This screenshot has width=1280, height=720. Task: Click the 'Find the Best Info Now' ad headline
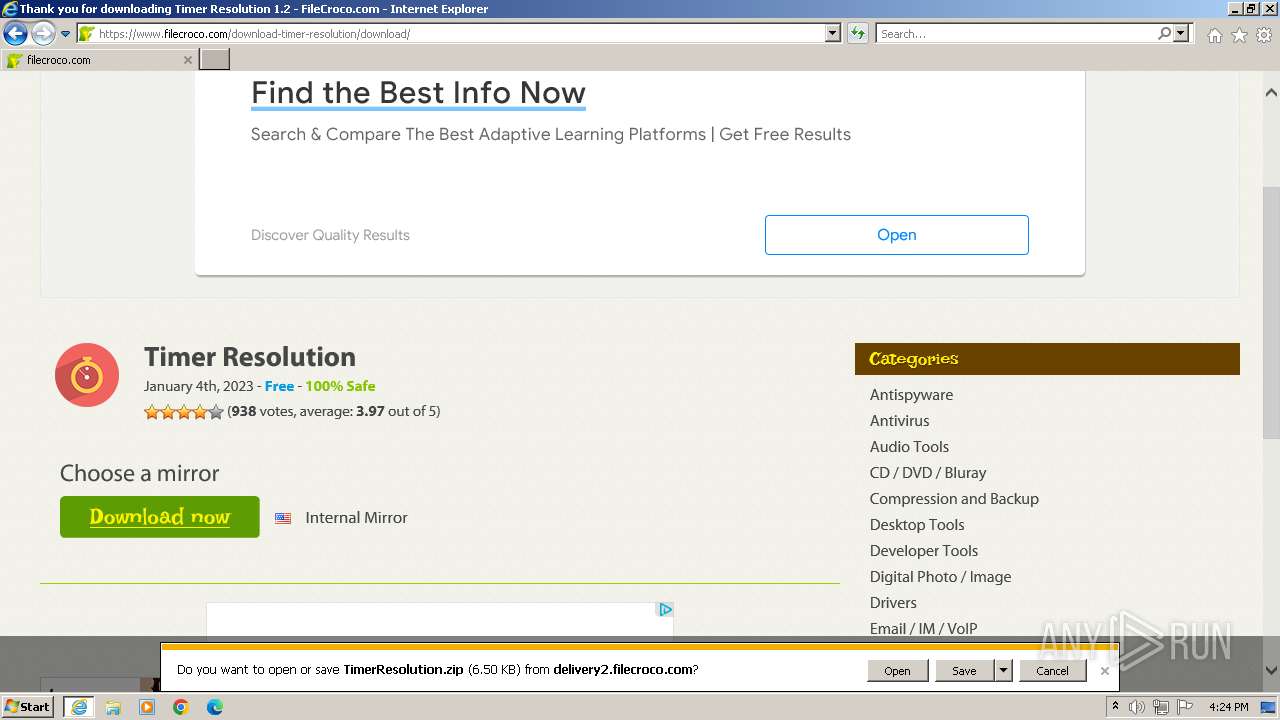418,93
